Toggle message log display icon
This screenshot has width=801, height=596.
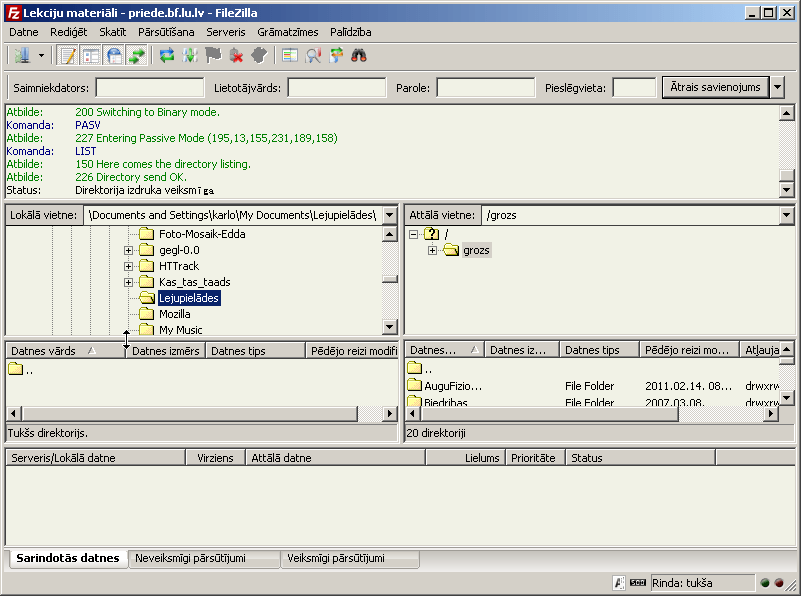point(67,55)
